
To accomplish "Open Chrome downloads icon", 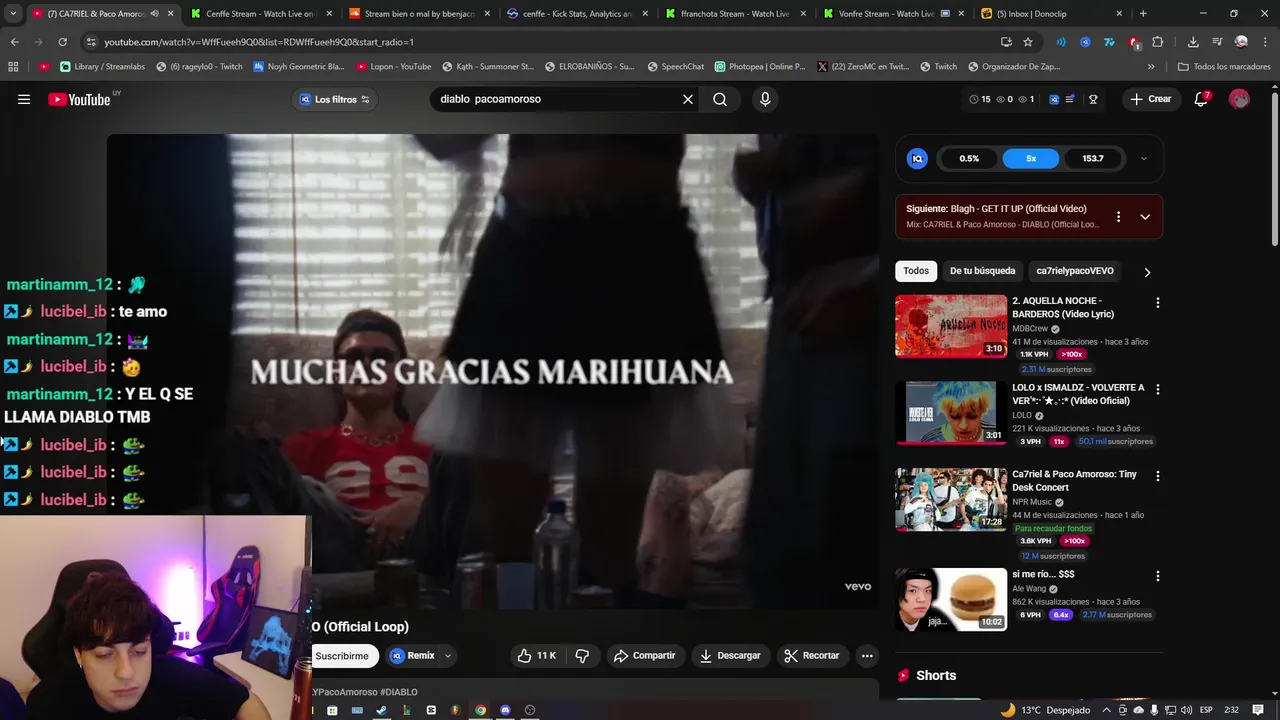I will (x=1193, y=42).
